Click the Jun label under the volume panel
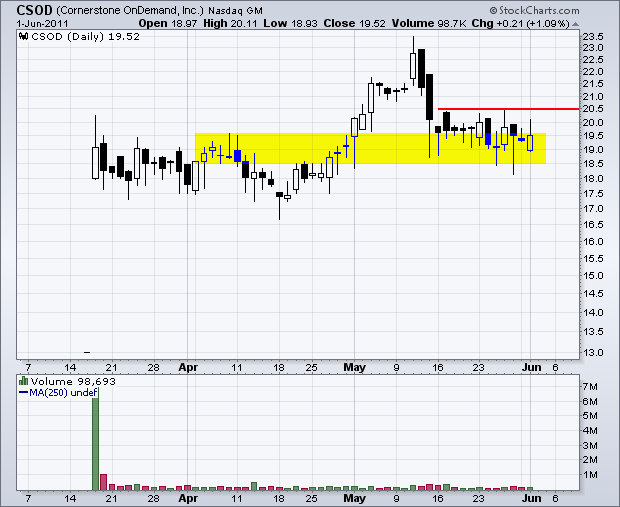Screen dimensions: 620x507 tap(531, 498)
